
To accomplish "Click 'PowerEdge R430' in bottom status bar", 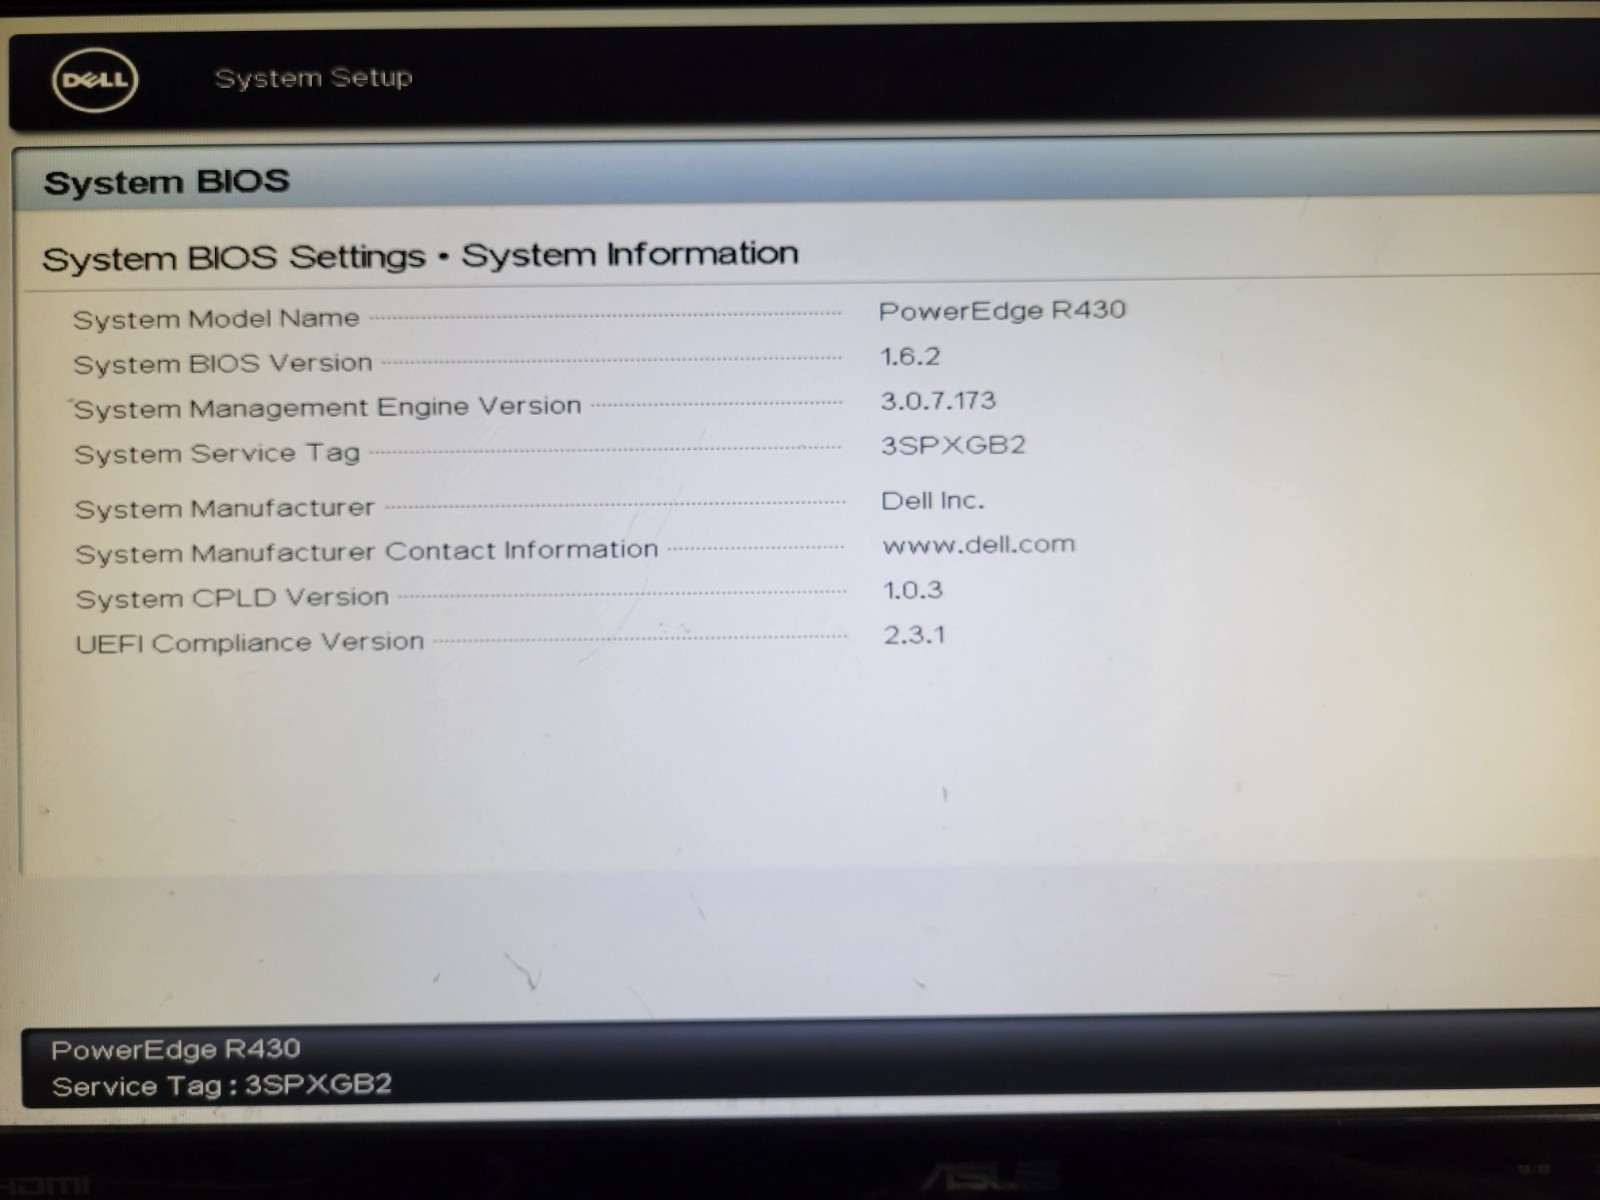I will [176, 1049].
